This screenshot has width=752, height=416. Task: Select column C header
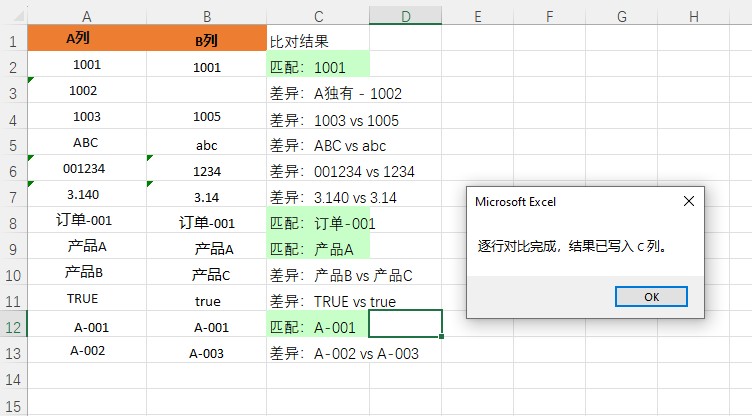coord(318,17)
